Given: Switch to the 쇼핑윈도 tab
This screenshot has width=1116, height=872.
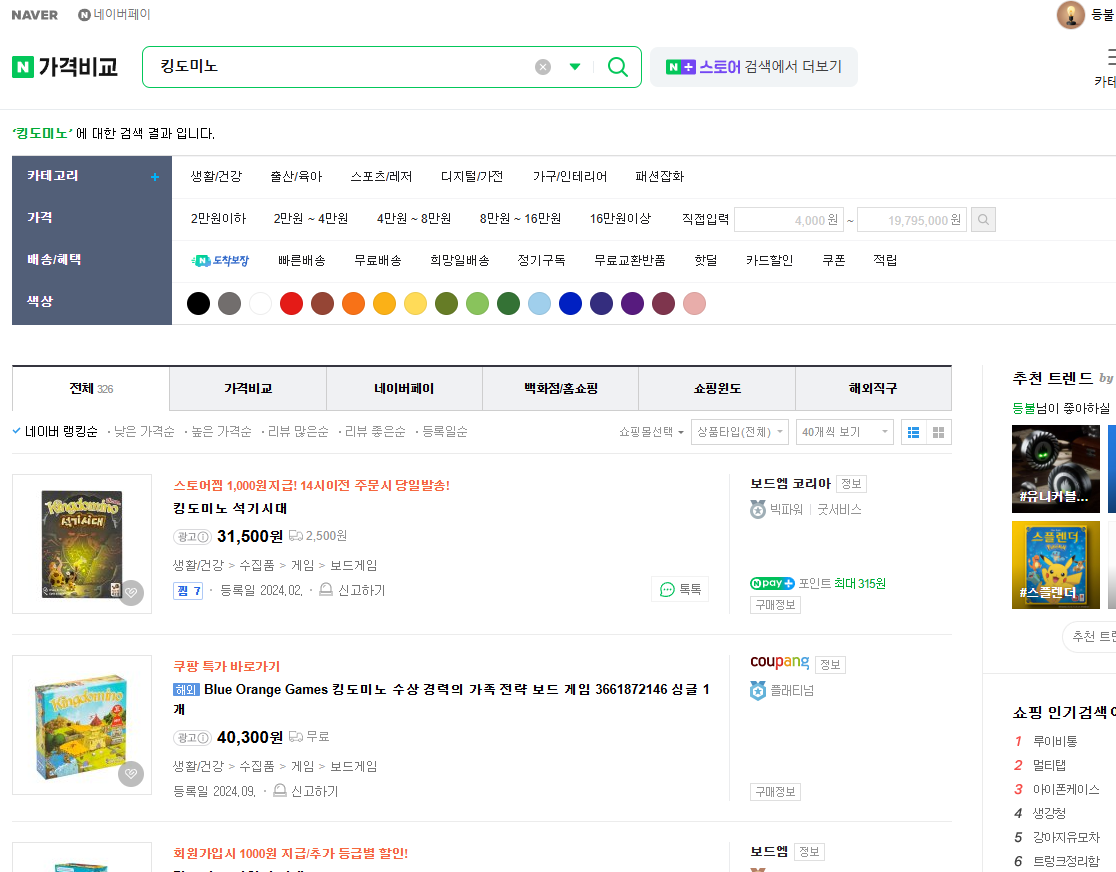Looking at the screenshot, I should [717, 389].
